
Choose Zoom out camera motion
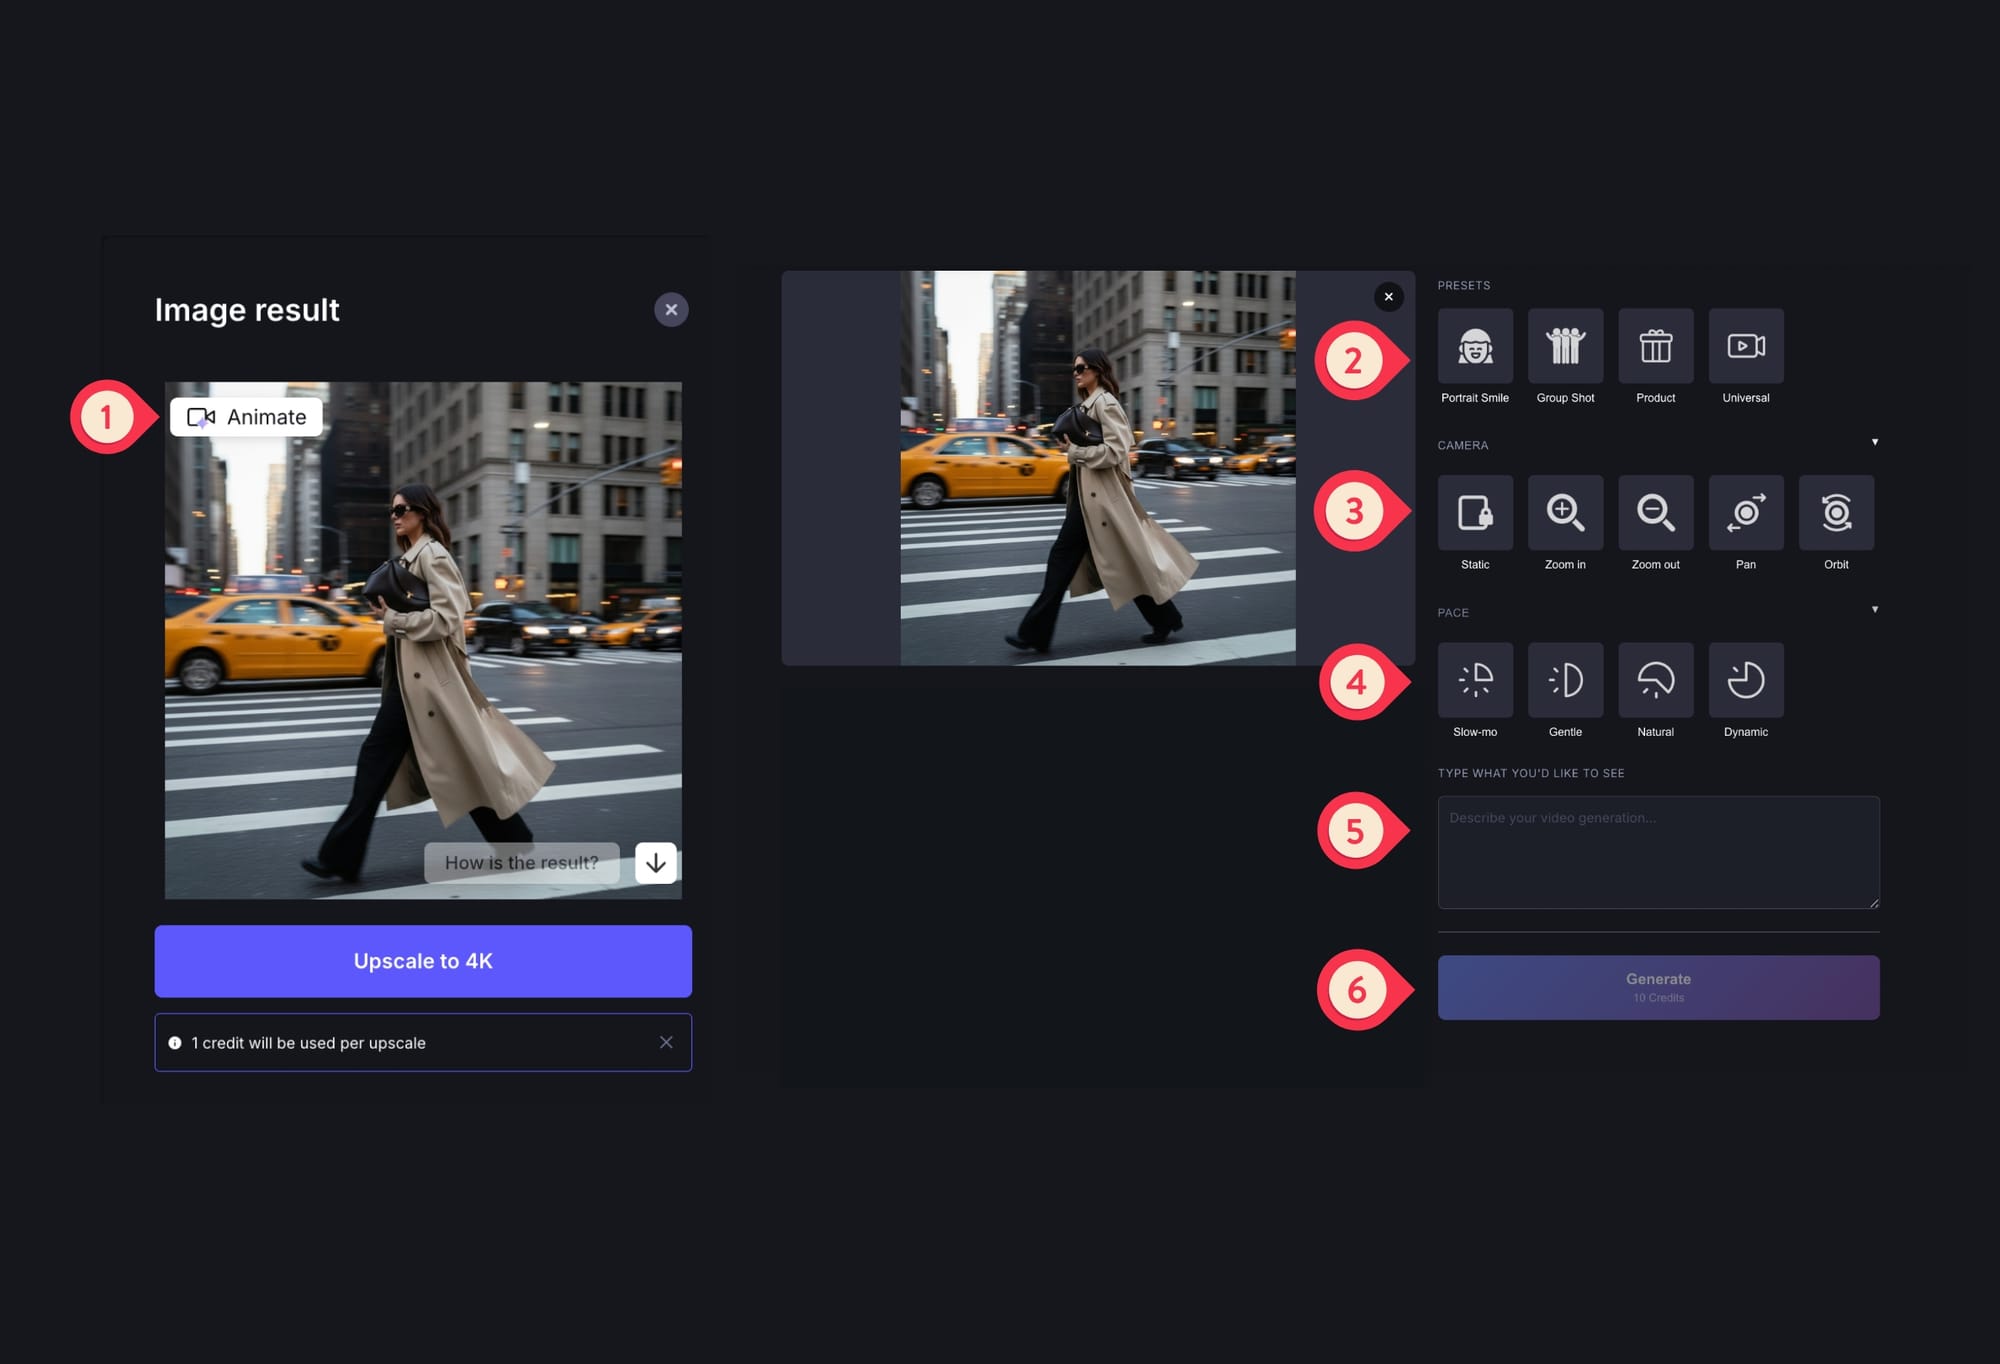tap(1655, 513)
